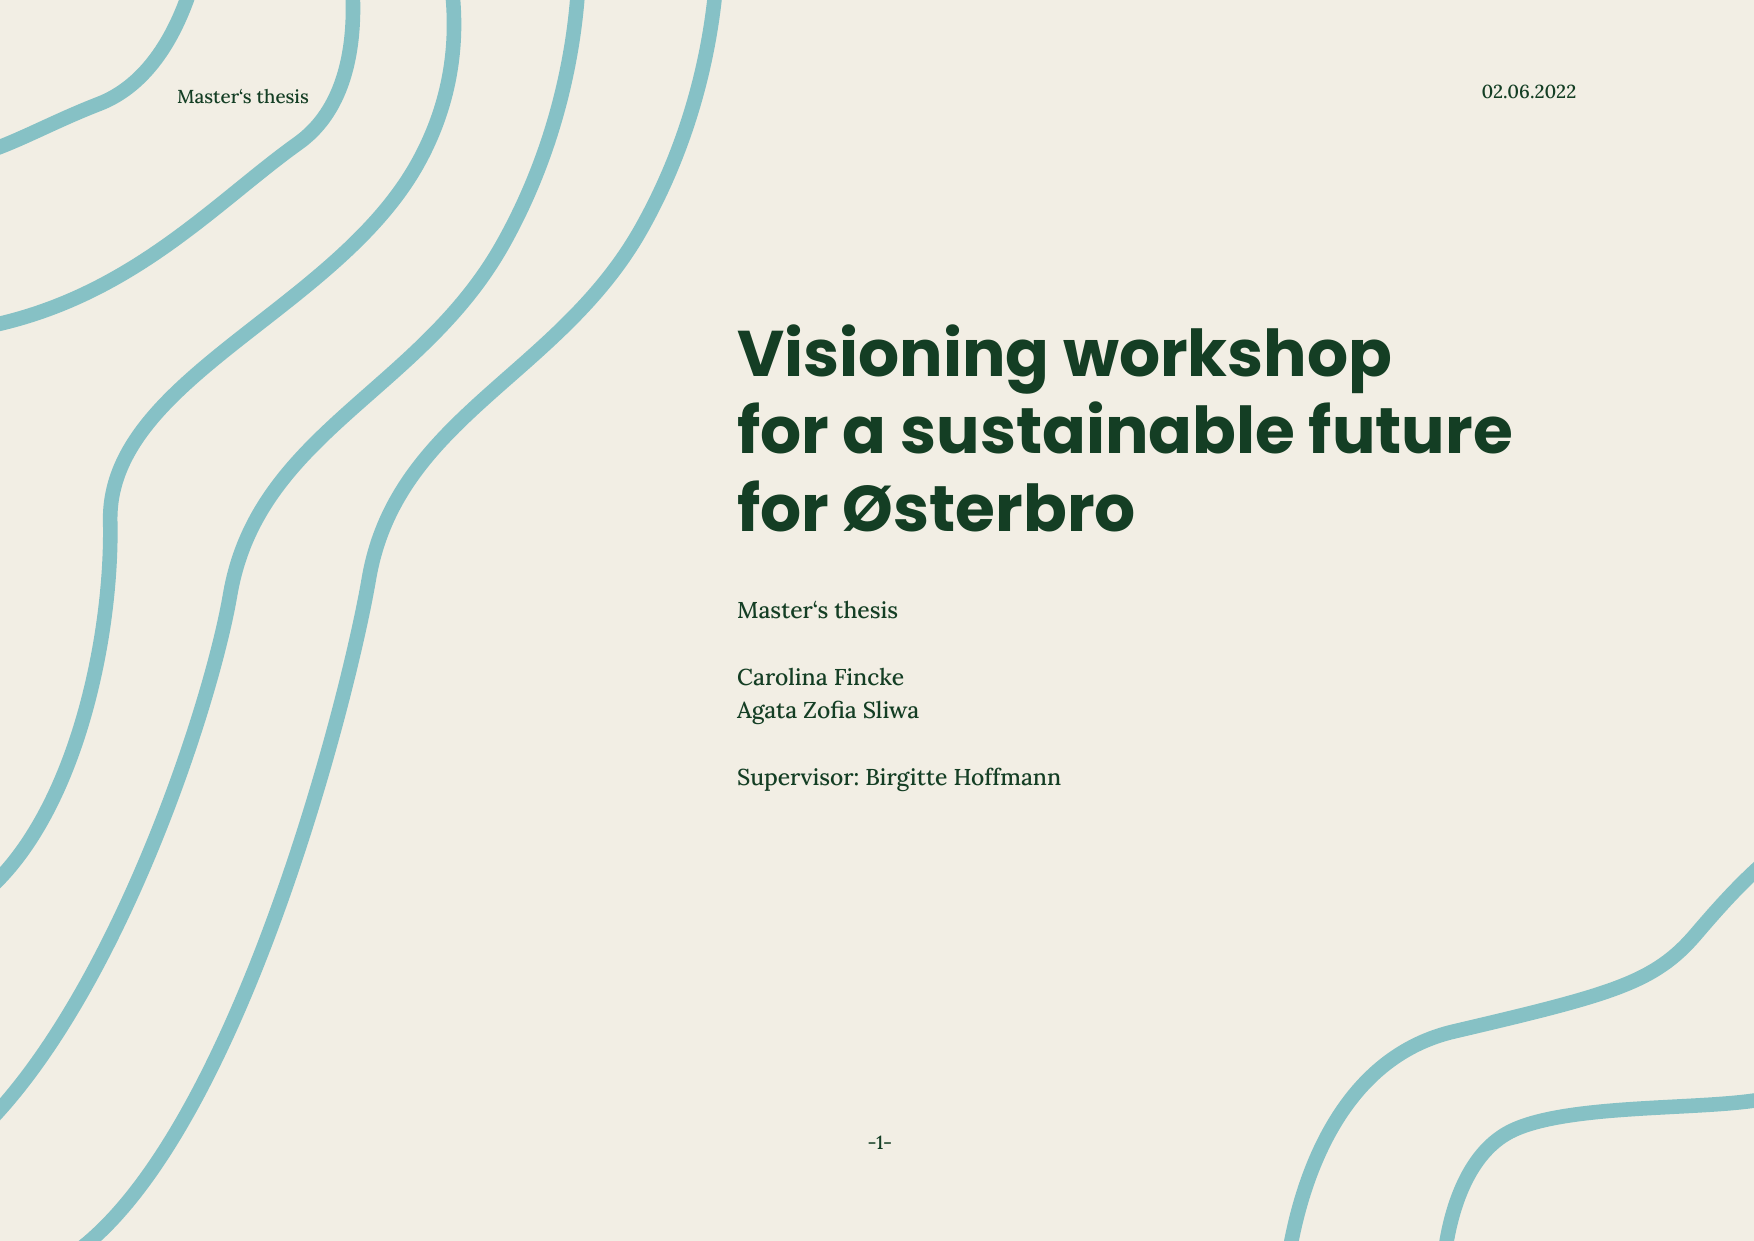Select the word "Visioning" in the title
1754x1241 pixels.
[891, 355]
